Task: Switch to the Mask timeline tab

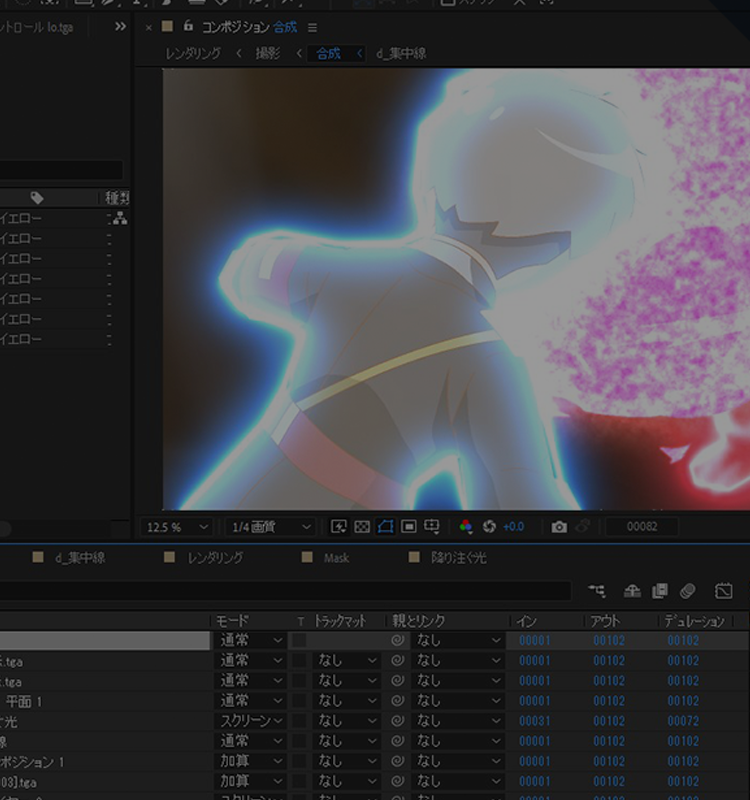Action: [x=336, y=558]
